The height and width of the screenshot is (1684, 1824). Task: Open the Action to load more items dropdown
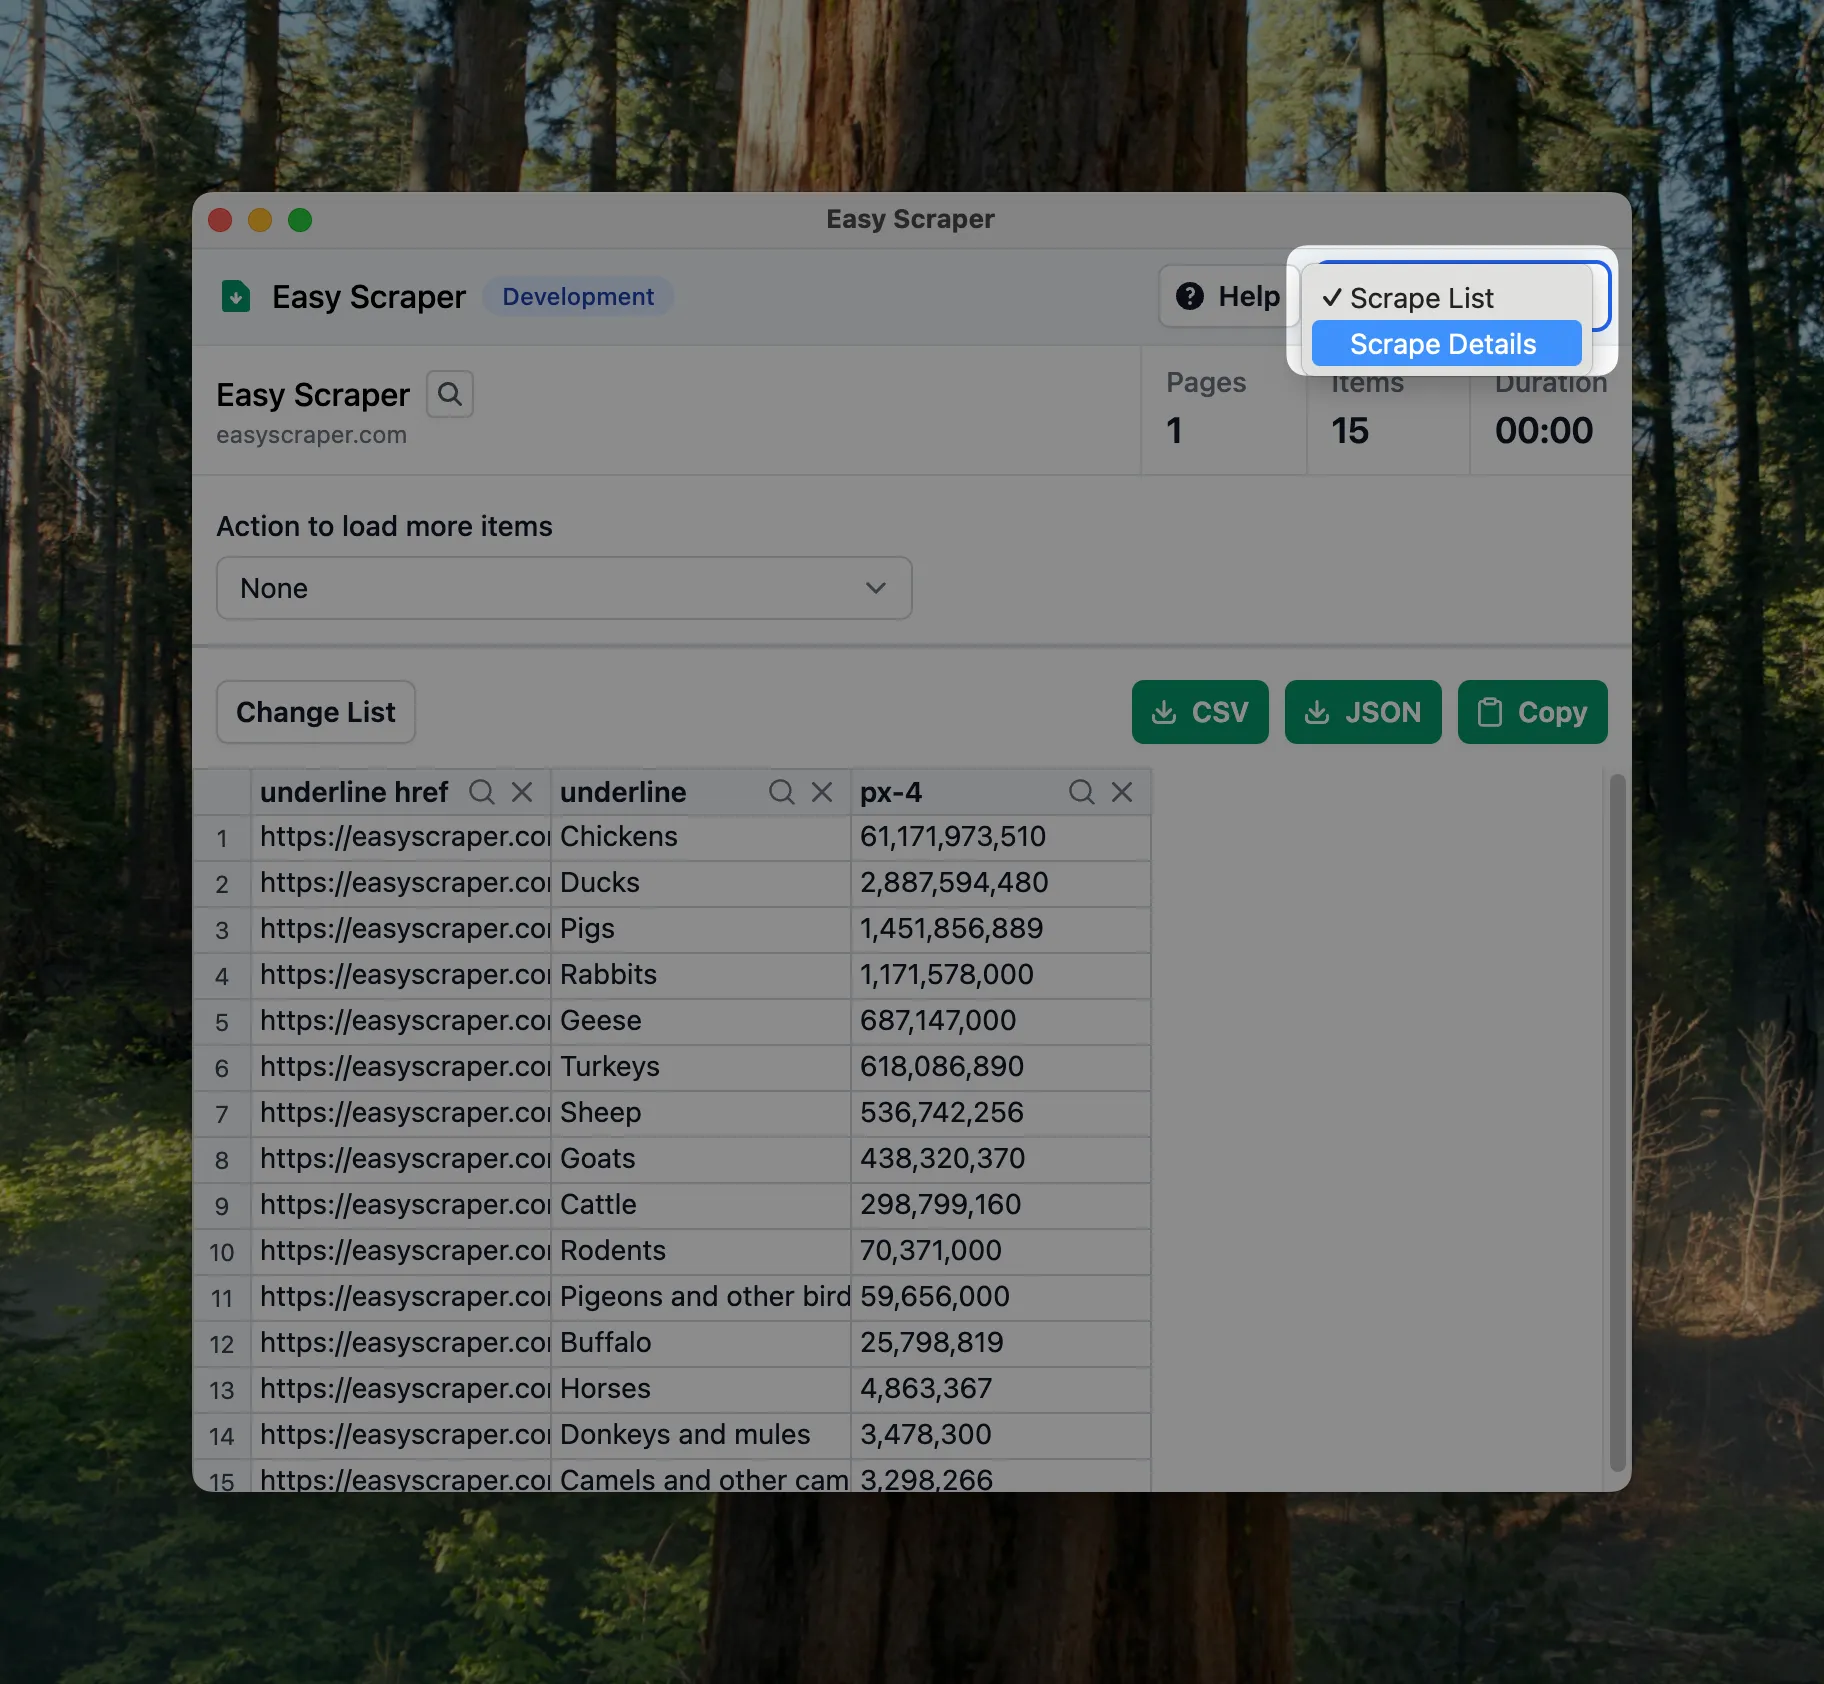point(564,588)
